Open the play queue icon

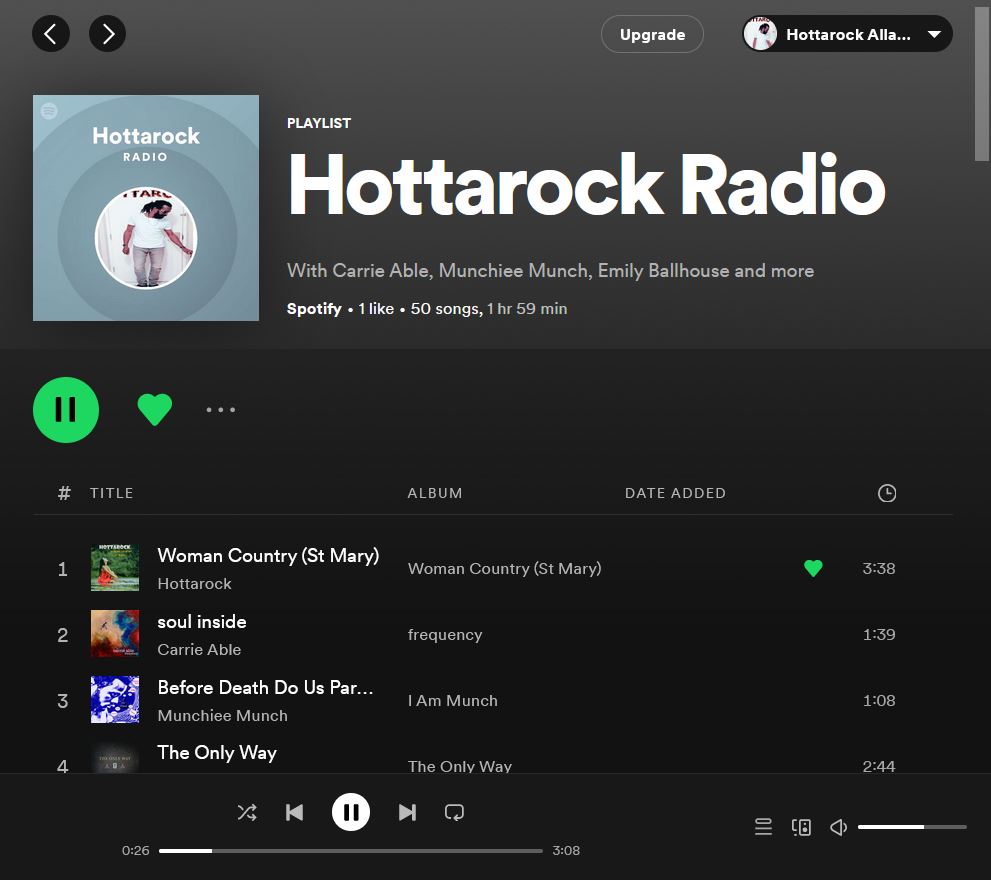[x=763, y=827]
